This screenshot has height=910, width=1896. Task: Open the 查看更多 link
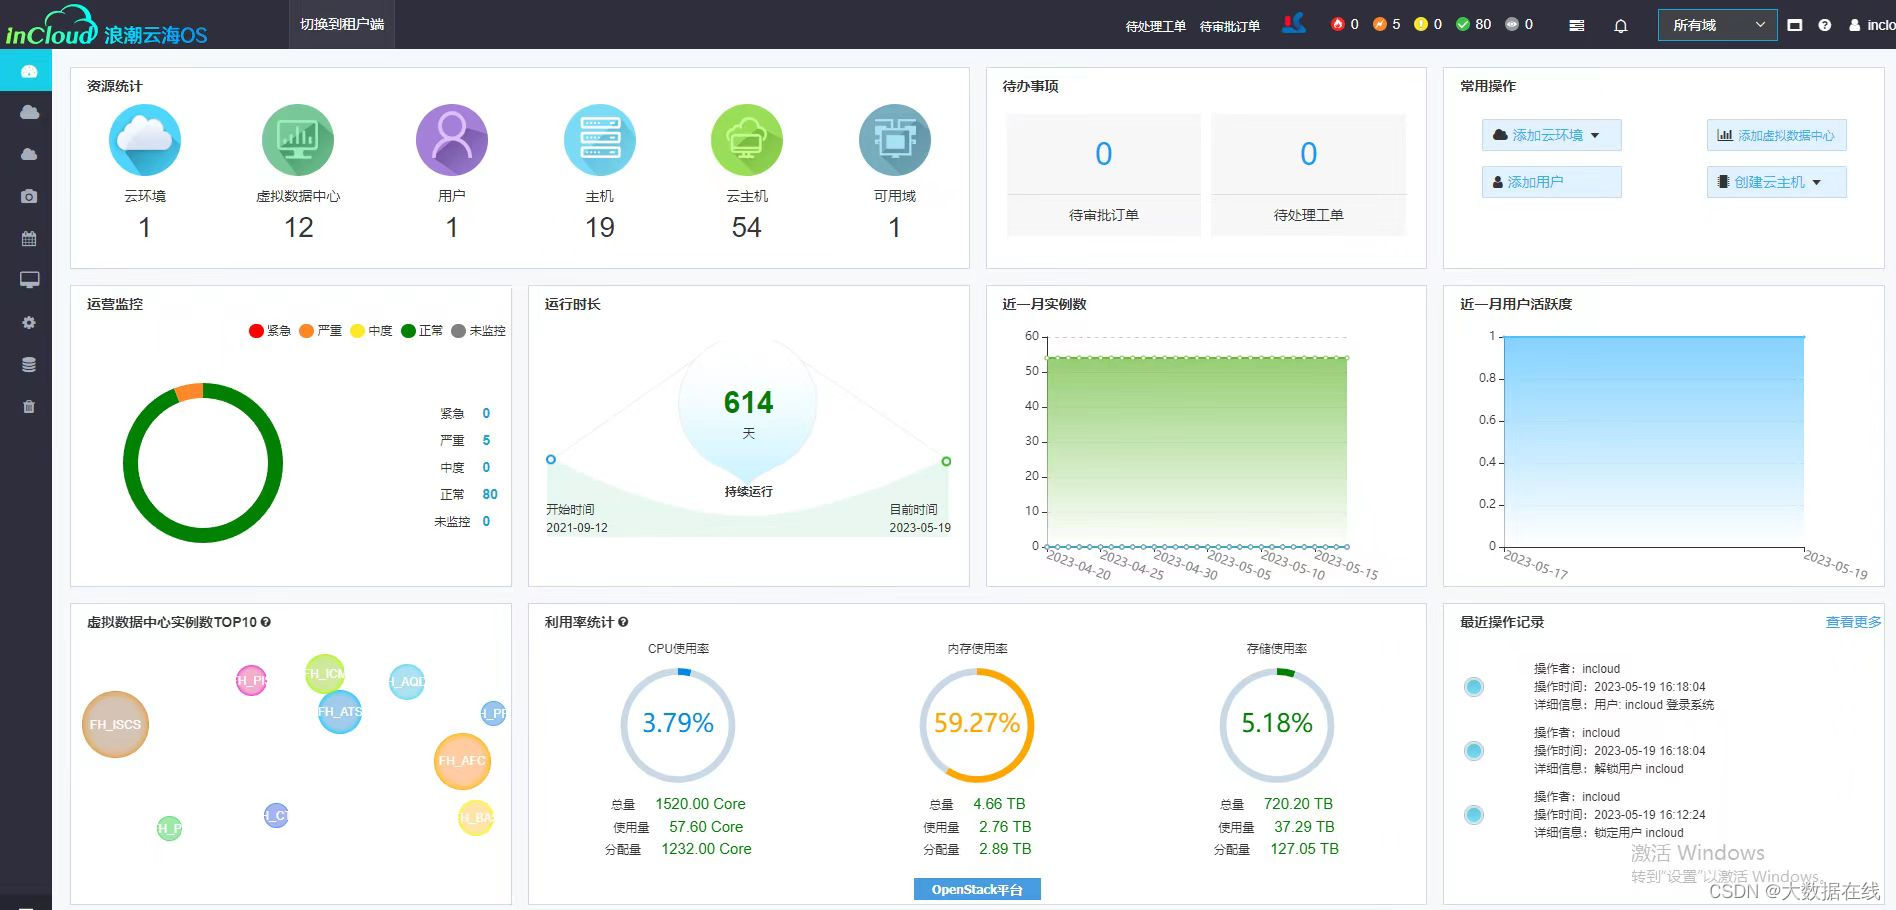[x=1853, y=622]
